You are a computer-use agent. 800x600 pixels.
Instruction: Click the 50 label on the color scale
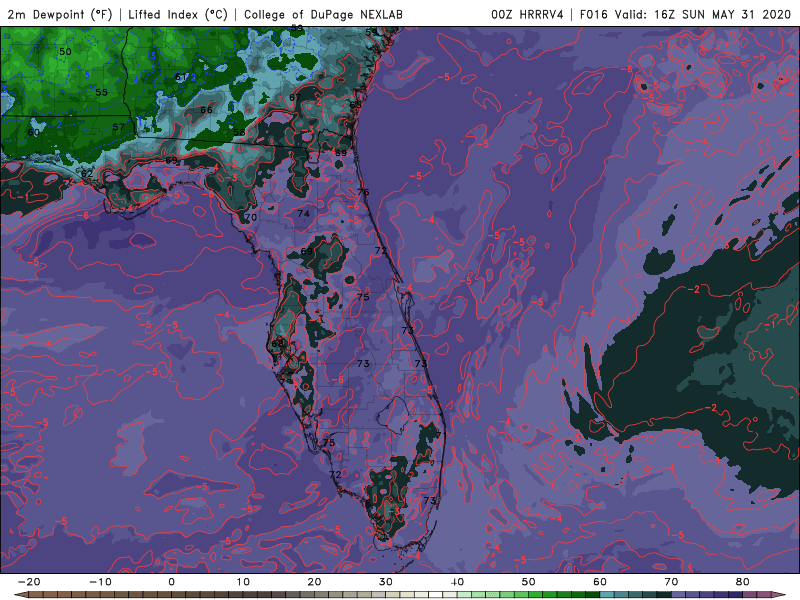(529, 582)
